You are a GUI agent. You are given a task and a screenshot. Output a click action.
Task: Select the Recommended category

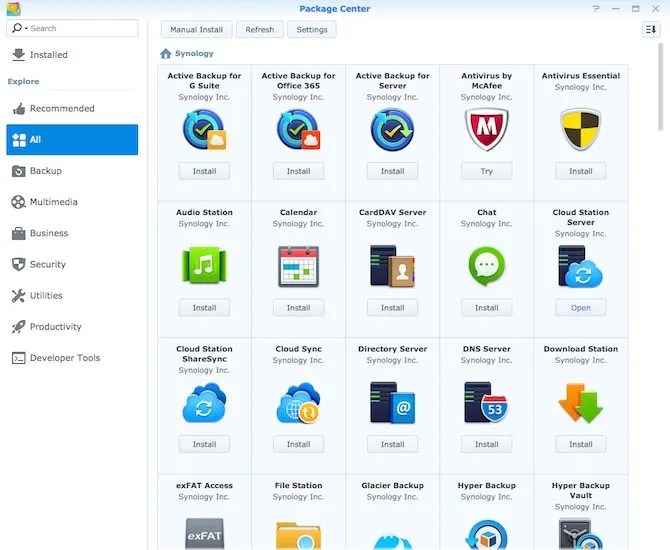72,109
